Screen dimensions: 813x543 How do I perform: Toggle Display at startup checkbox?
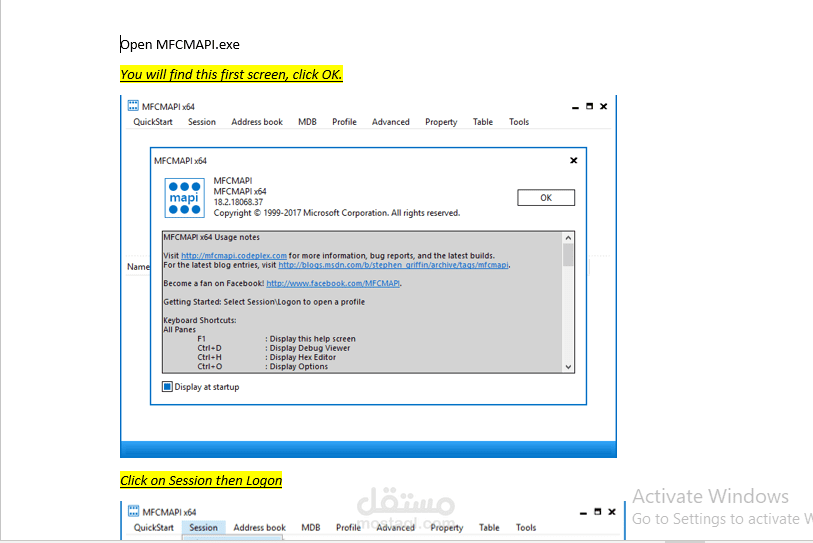(167, 387)
